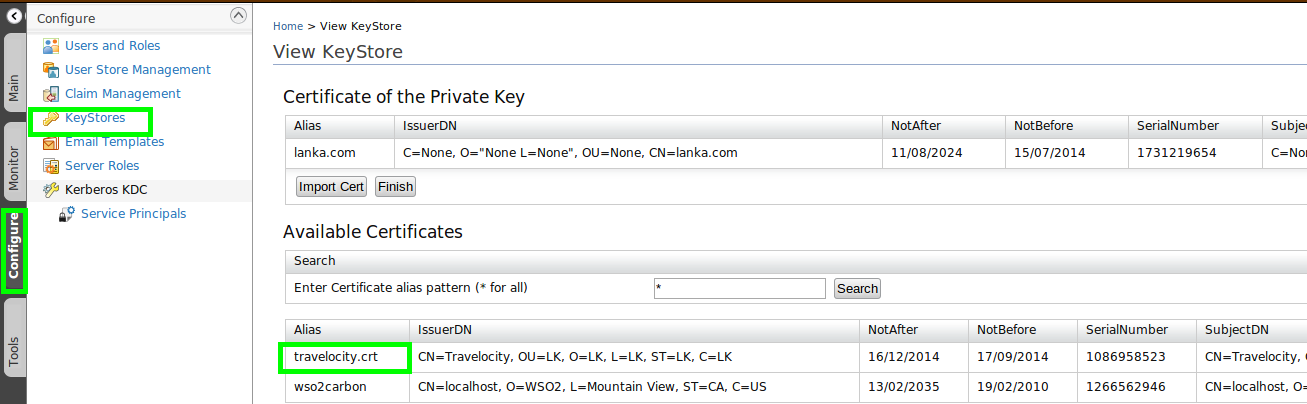
Task: Click the Kerberos KDC wrench icon
Action: (x=51, y=190)
